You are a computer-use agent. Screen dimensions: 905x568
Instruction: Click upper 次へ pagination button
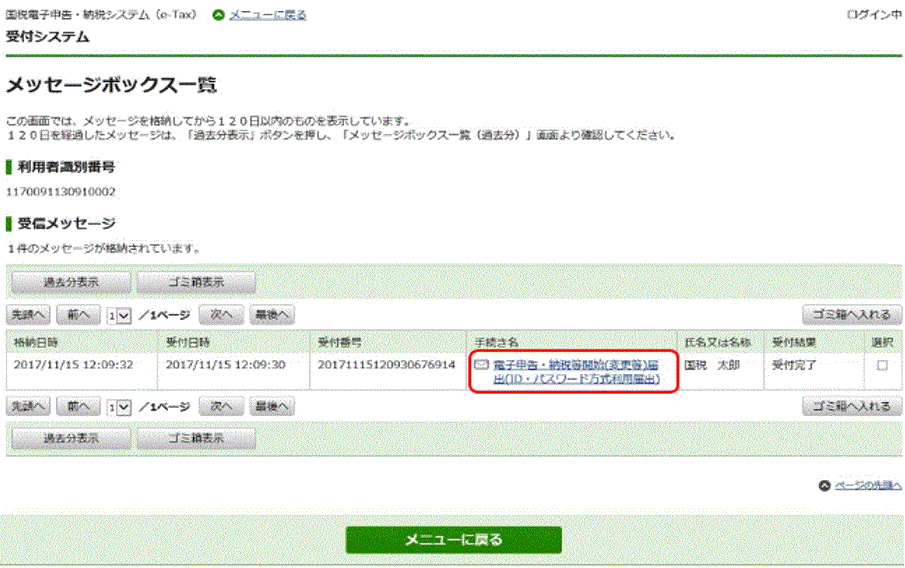coord(221,315)
